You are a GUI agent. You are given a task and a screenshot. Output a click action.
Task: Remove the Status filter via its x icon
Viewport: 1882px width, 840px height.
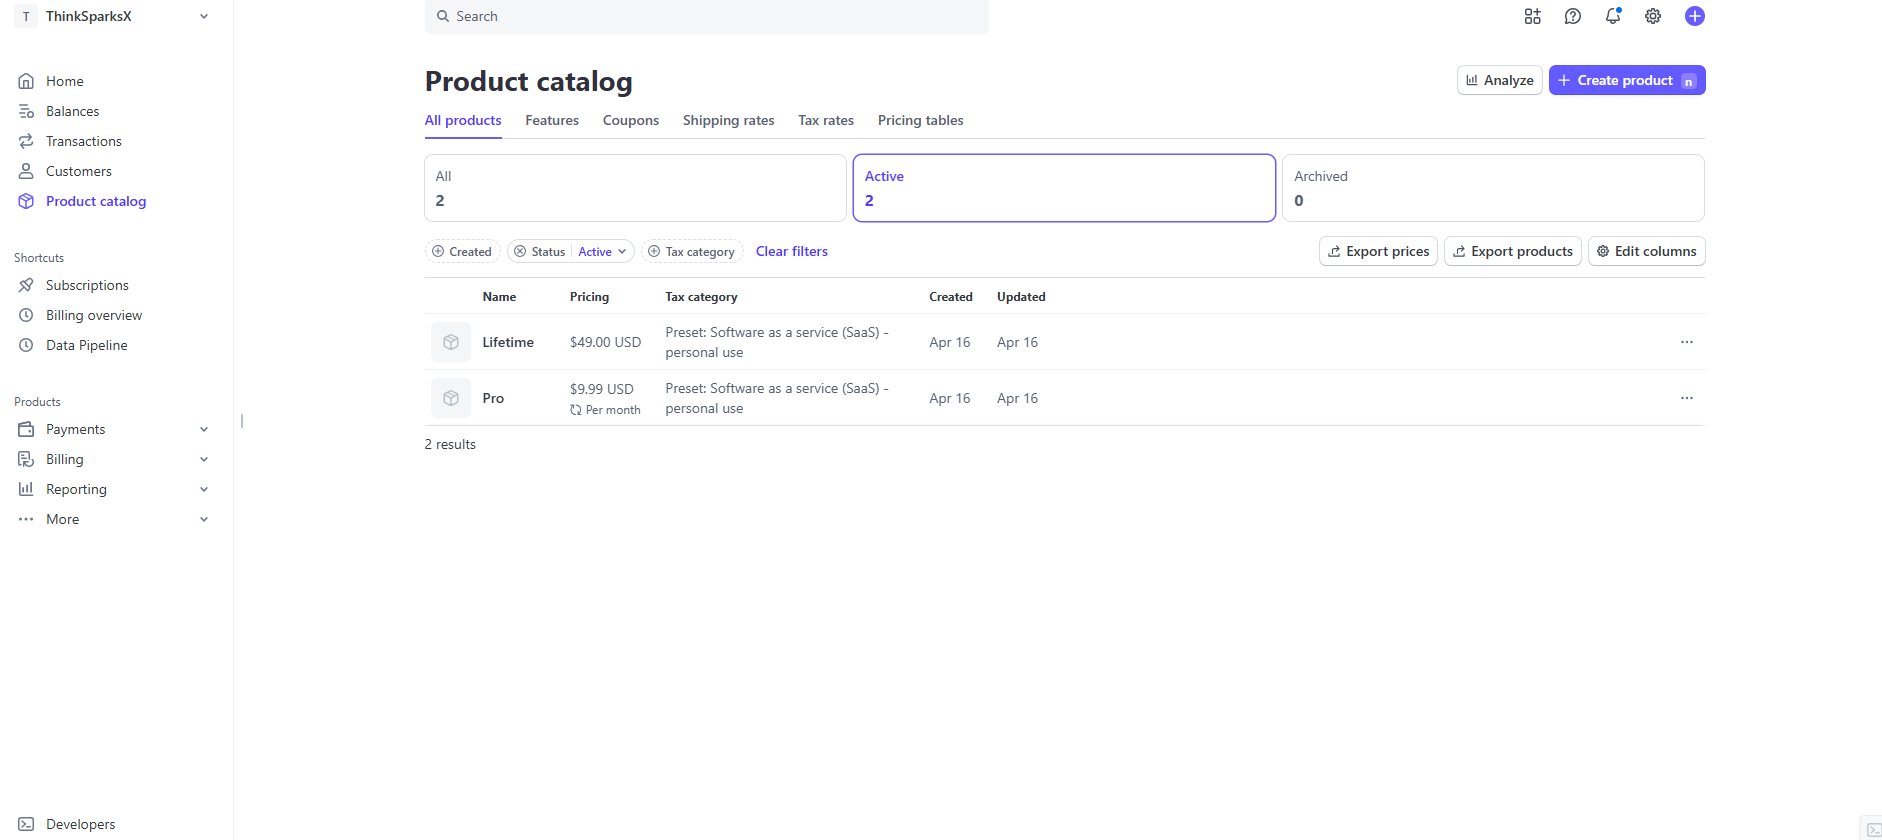click(520, 251)
